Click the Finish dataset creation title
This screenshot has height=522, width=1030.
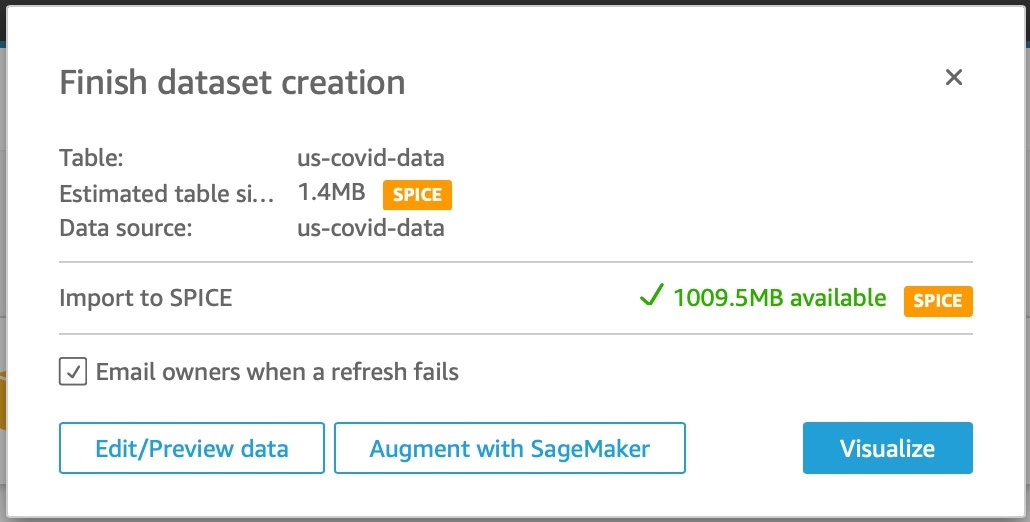232,82
